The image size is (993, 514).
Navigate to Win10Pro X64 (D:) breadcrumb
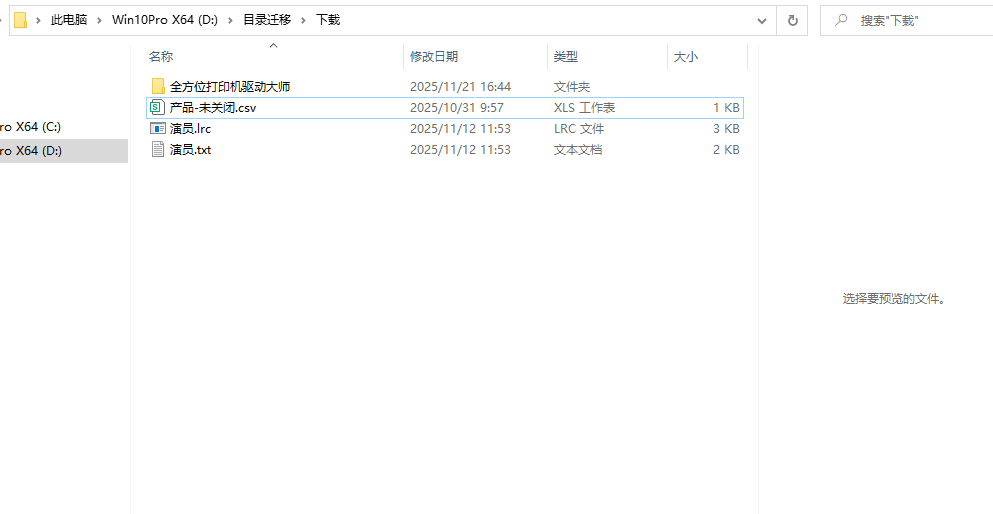[165, 20]
